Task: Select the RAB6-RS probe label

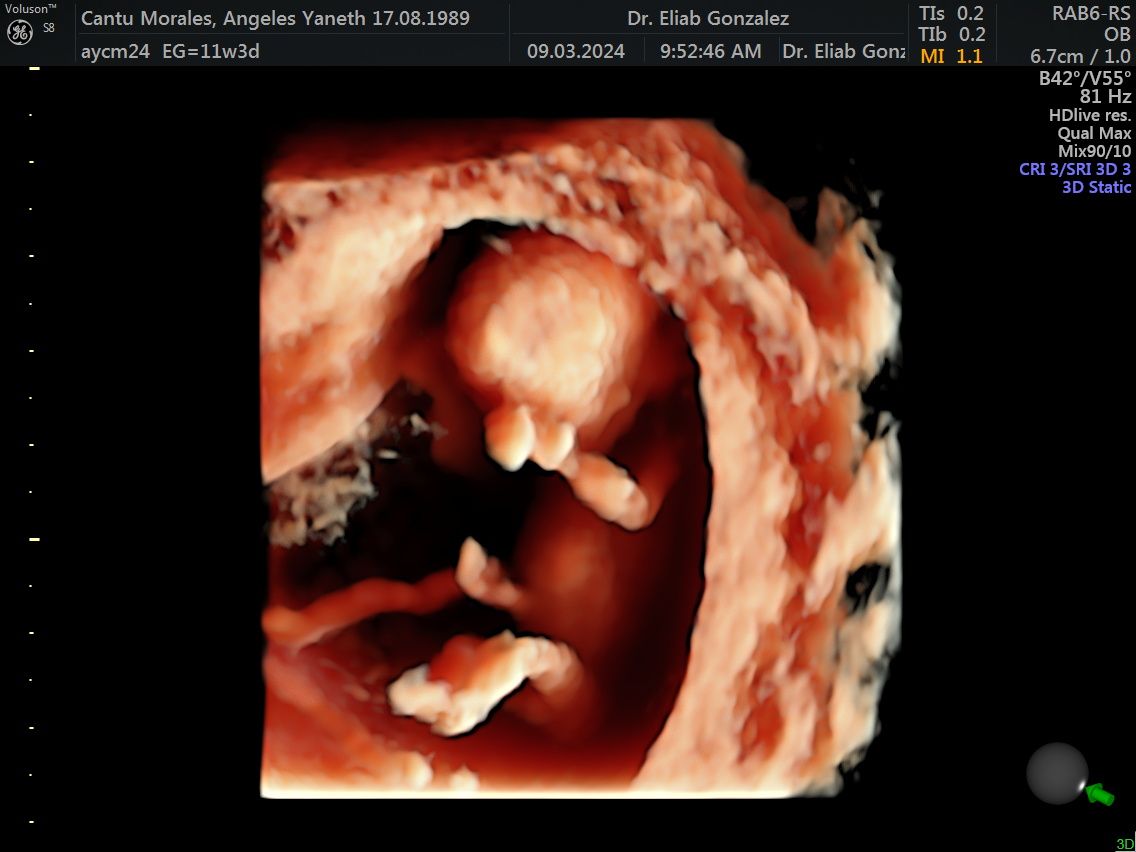Action: tap(1091, 13)
